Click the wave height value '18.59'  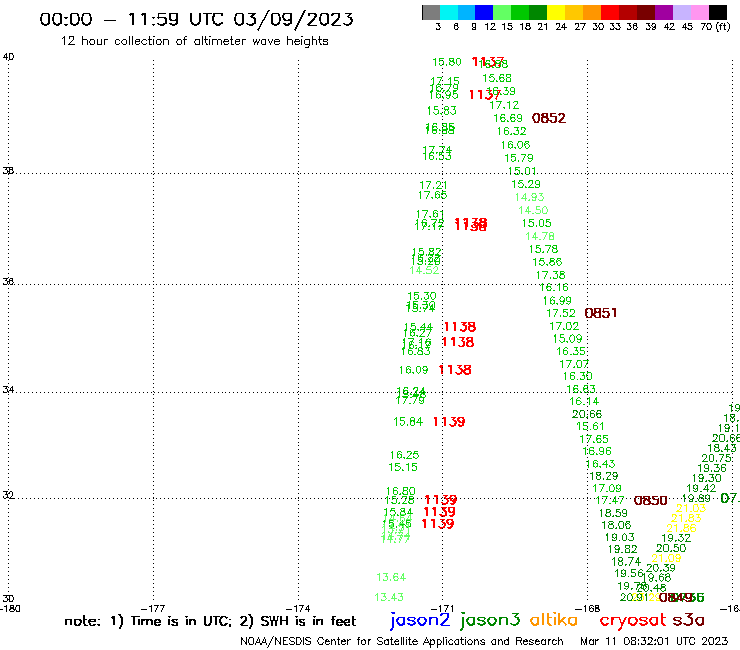coord(613,513)
